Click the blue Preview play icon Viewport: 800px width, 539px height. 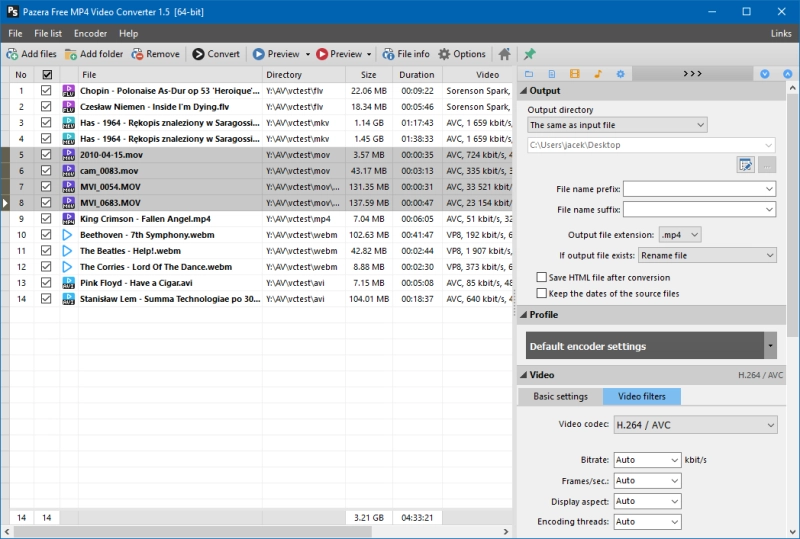pyautogui.click(x=259, y=54)
